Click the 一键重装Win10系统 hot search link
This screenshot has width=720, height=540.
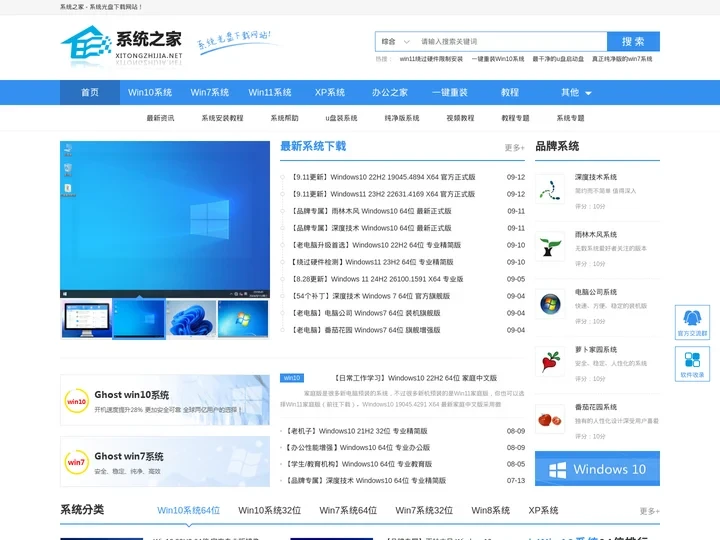(x=498, y=59)
